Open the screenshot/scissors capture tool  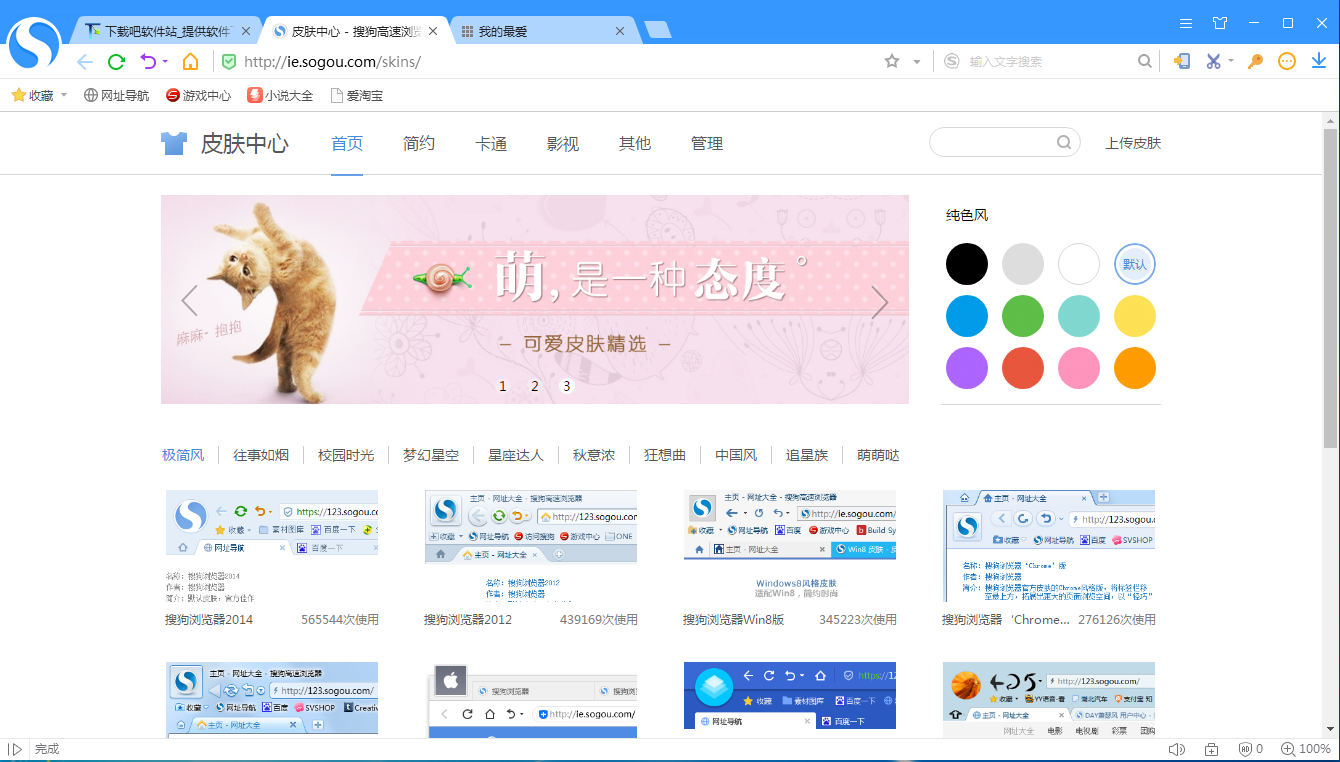pyautogui.click(x=1213, y=61)
